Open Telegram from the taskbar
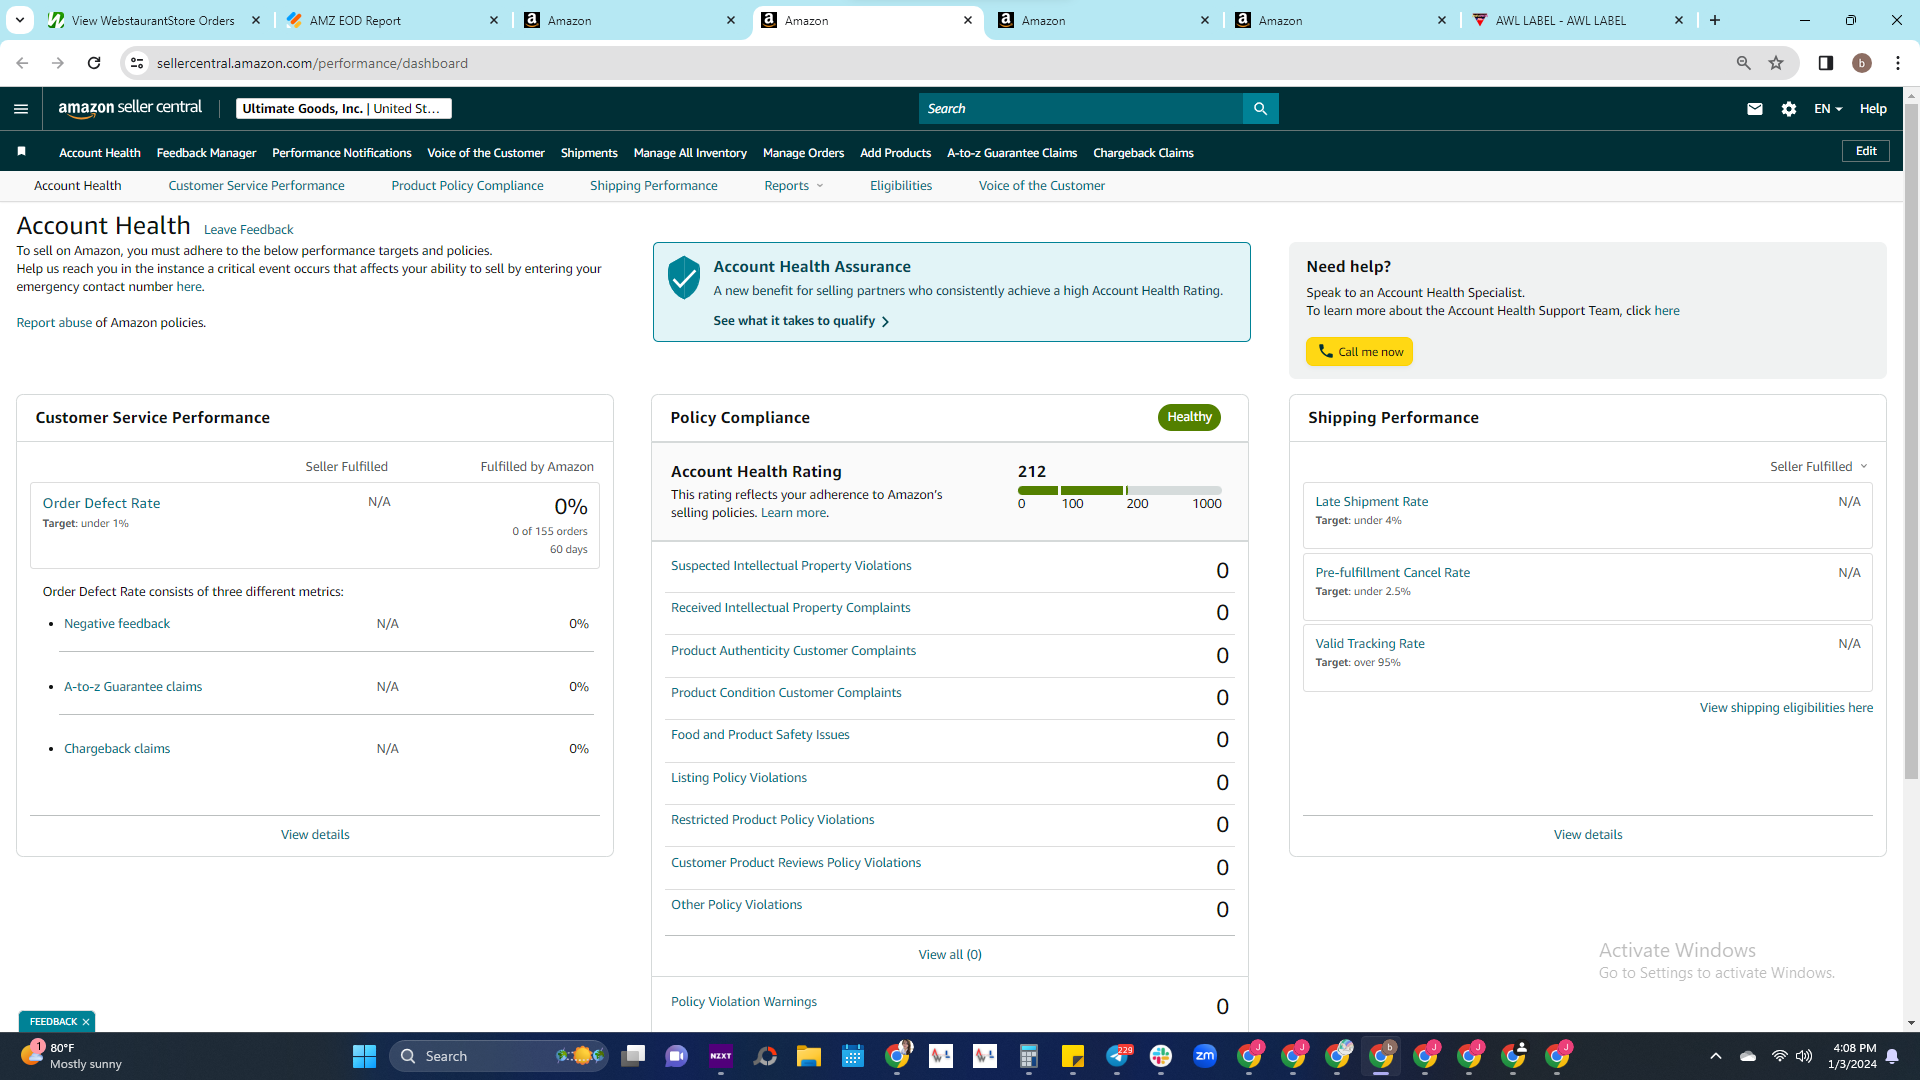Viewport: 1920px width, 1080px height. click(x=1117, y=1056)
